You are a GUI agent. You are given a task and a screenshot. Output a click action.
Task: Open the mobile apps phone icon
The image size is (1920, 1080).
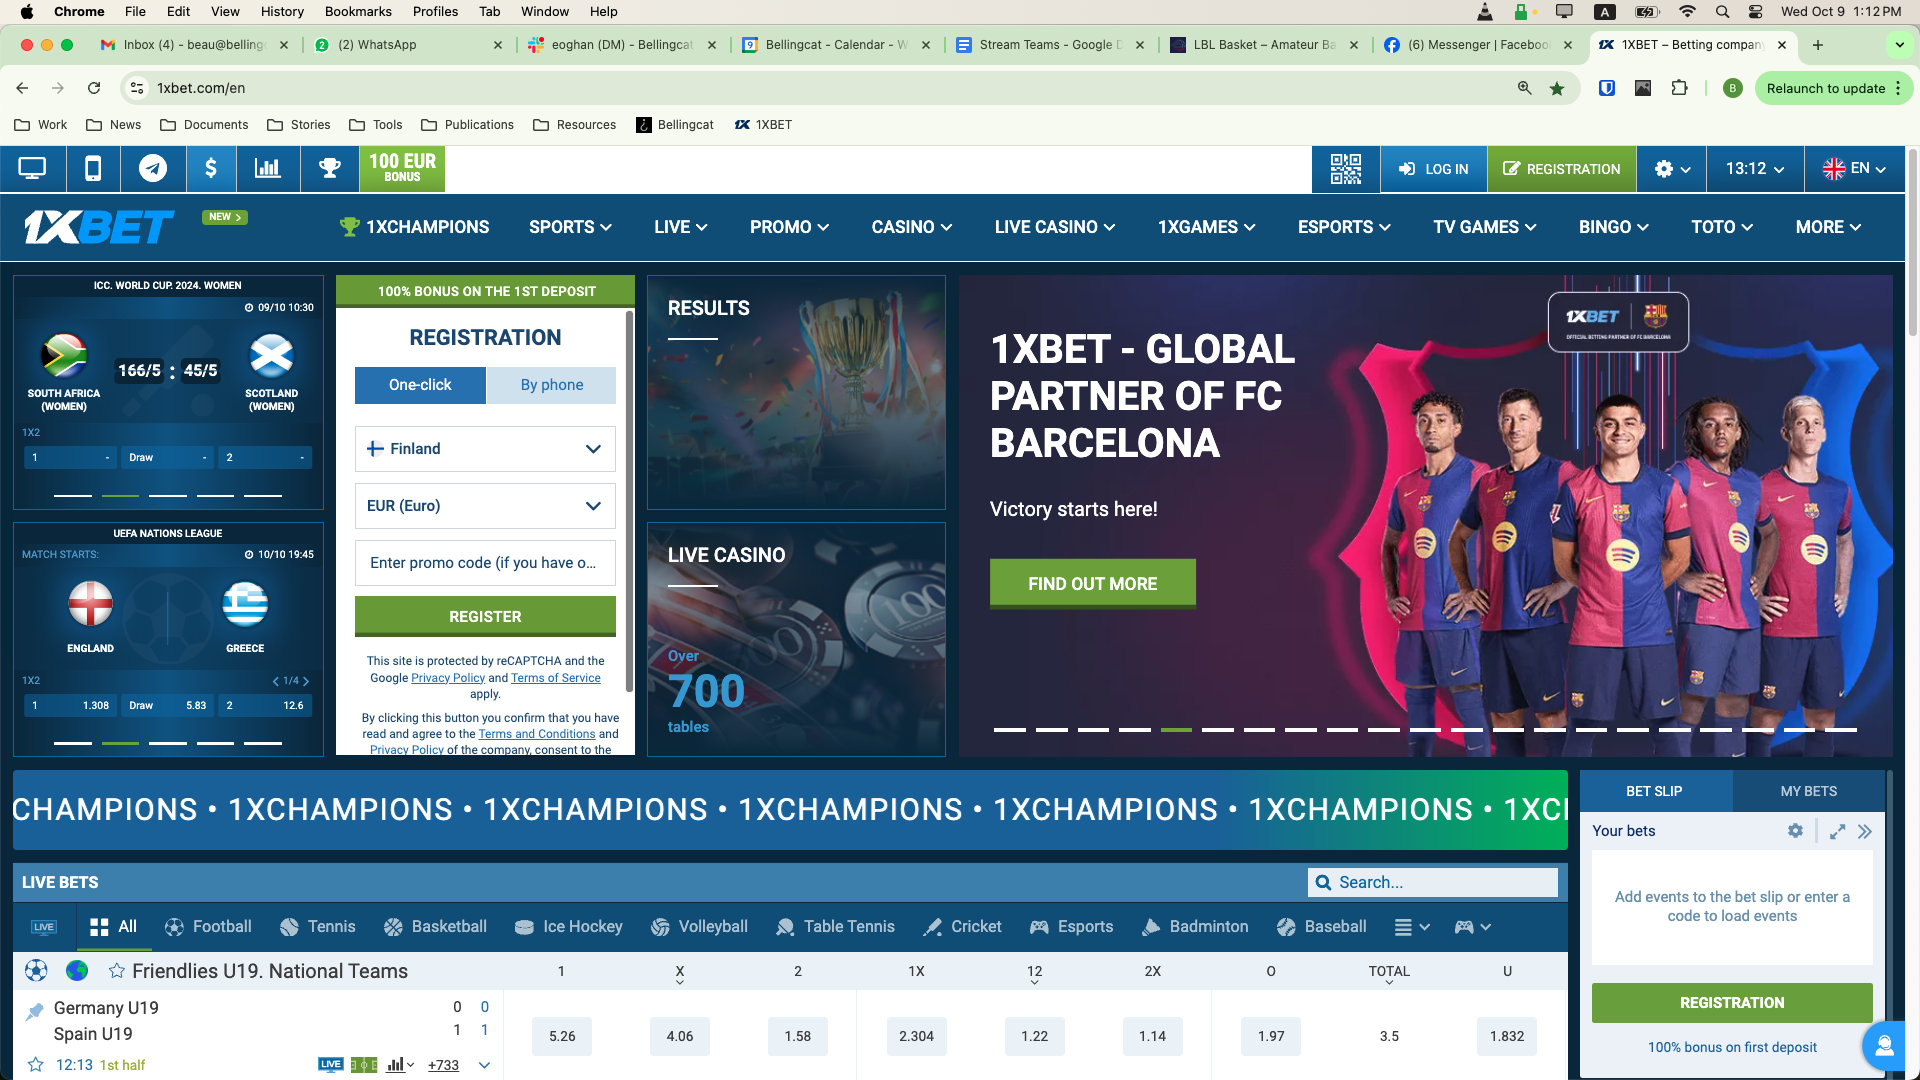coord(93,169)
